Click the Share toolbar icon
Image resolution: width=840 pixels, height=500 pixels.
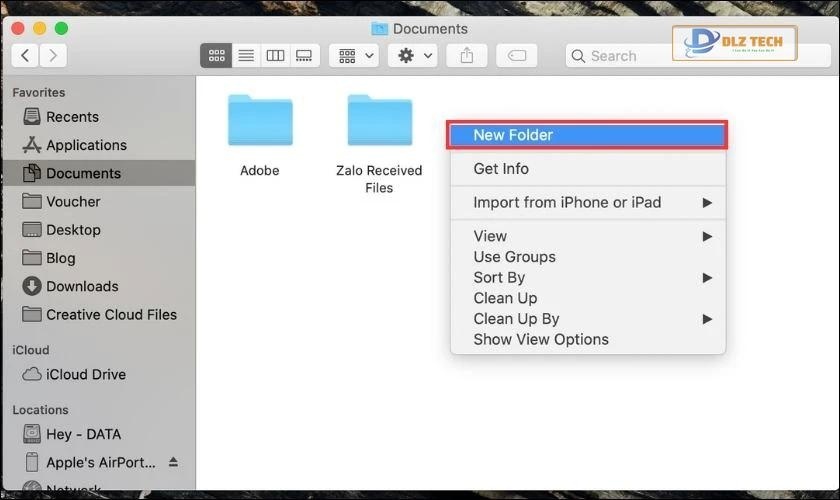point(466,56)
